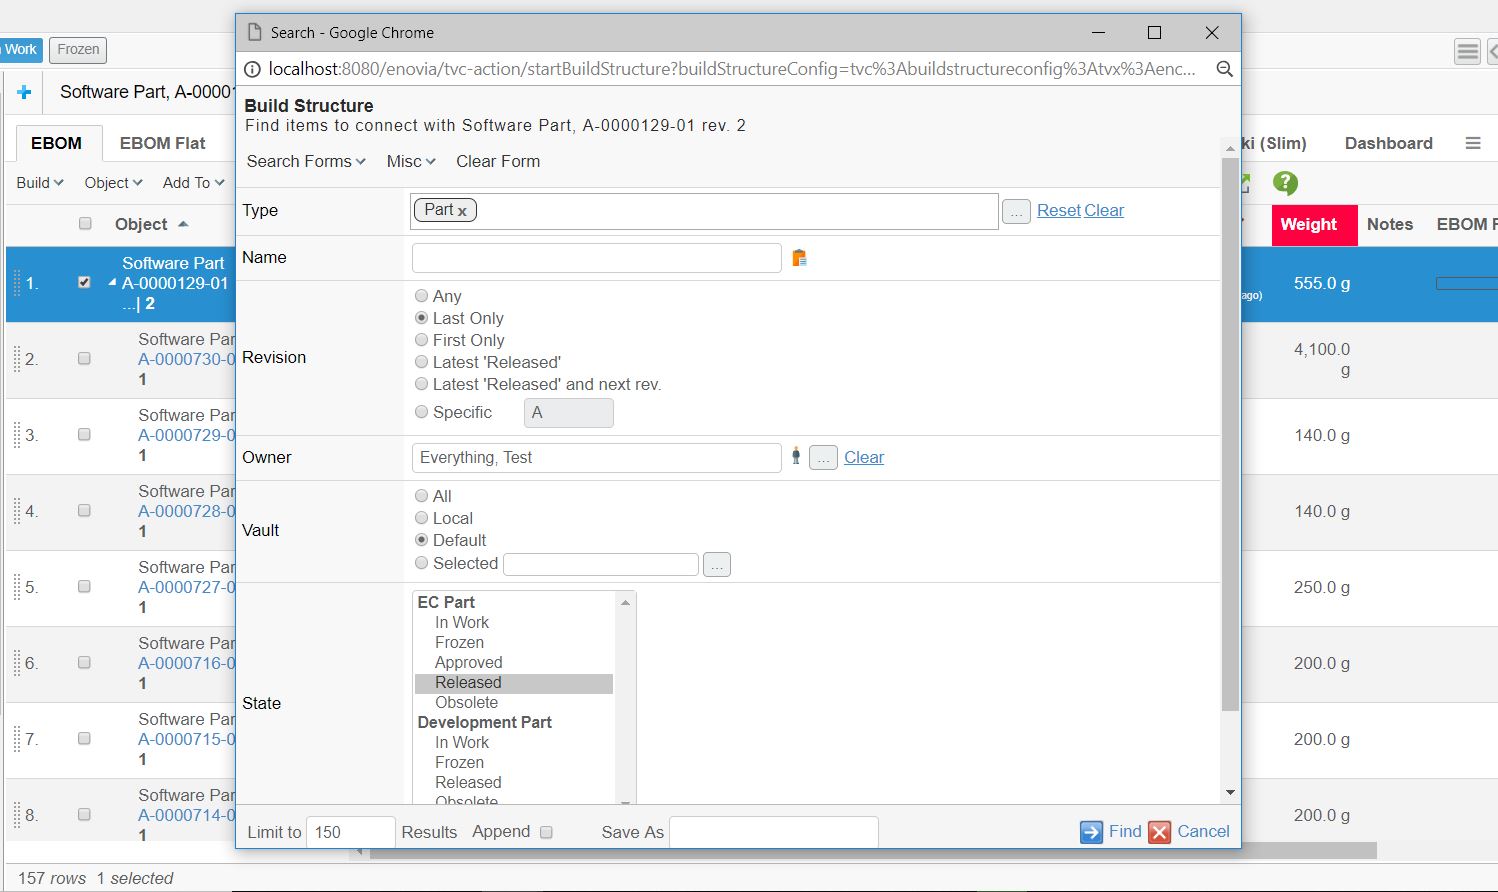Click the blue plus icon beside Software Part
This screenshot has height=892, width=1498.
(24, 92)
